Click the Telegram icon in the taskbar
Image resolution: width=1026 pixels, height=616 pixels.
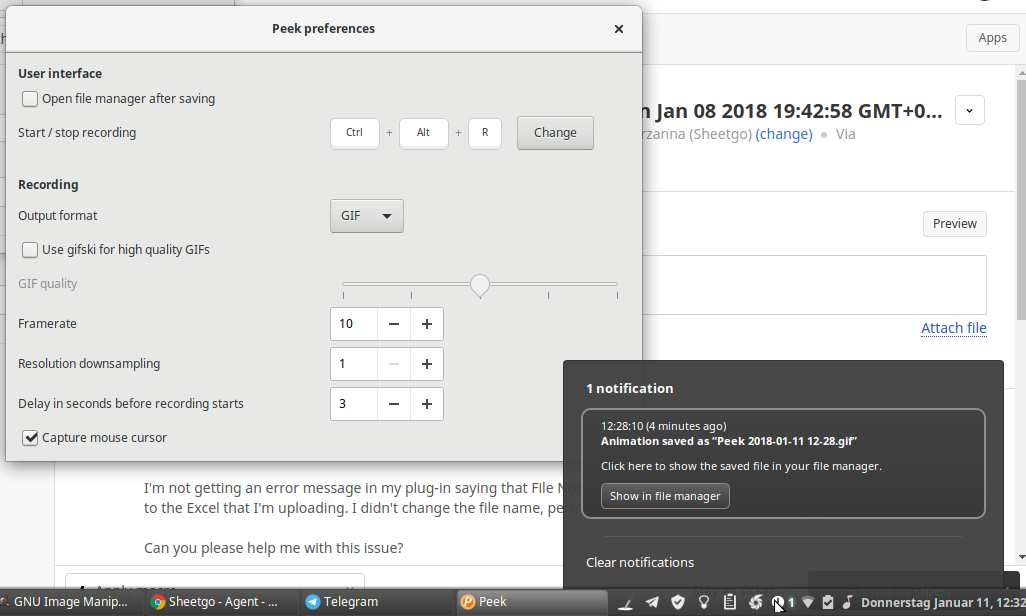(313, 602)
